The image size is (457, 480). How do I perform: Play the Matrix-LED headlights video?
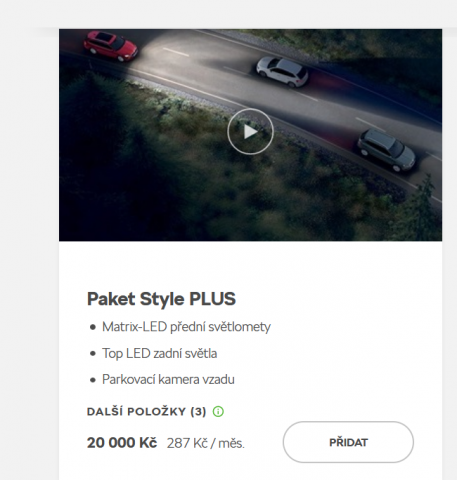(250, 132)
